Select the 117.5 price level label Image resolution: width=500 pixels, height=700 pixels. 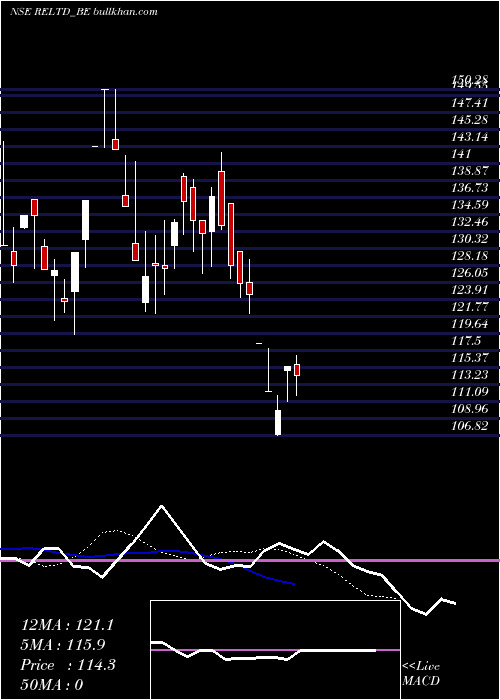point(466,341)
